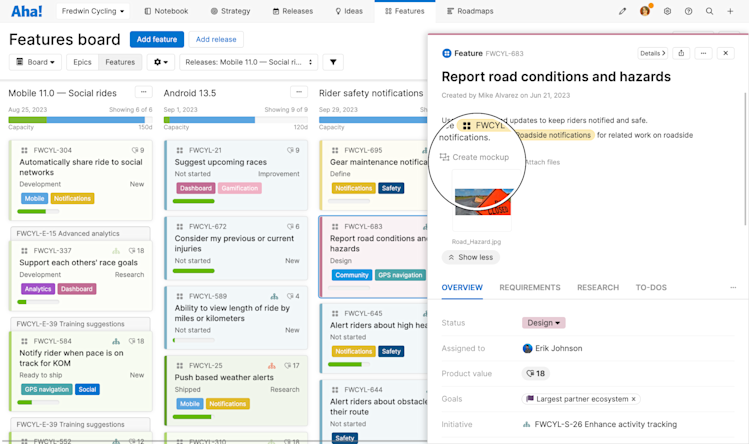Click the Add feature button
Screen dimensions: 749x444
point(157,39)
